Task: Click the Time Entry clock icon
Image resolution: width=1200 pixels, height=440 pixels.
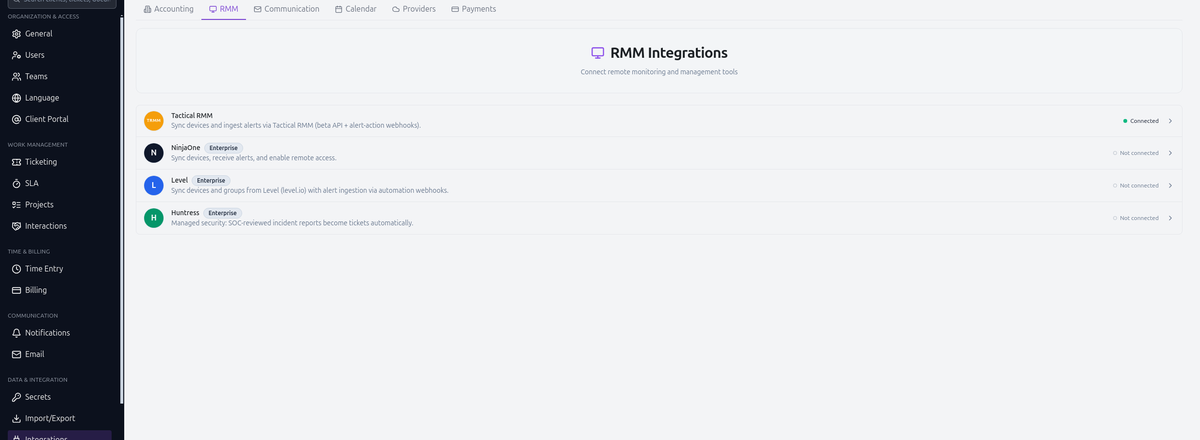Action: tap(16, 269)
